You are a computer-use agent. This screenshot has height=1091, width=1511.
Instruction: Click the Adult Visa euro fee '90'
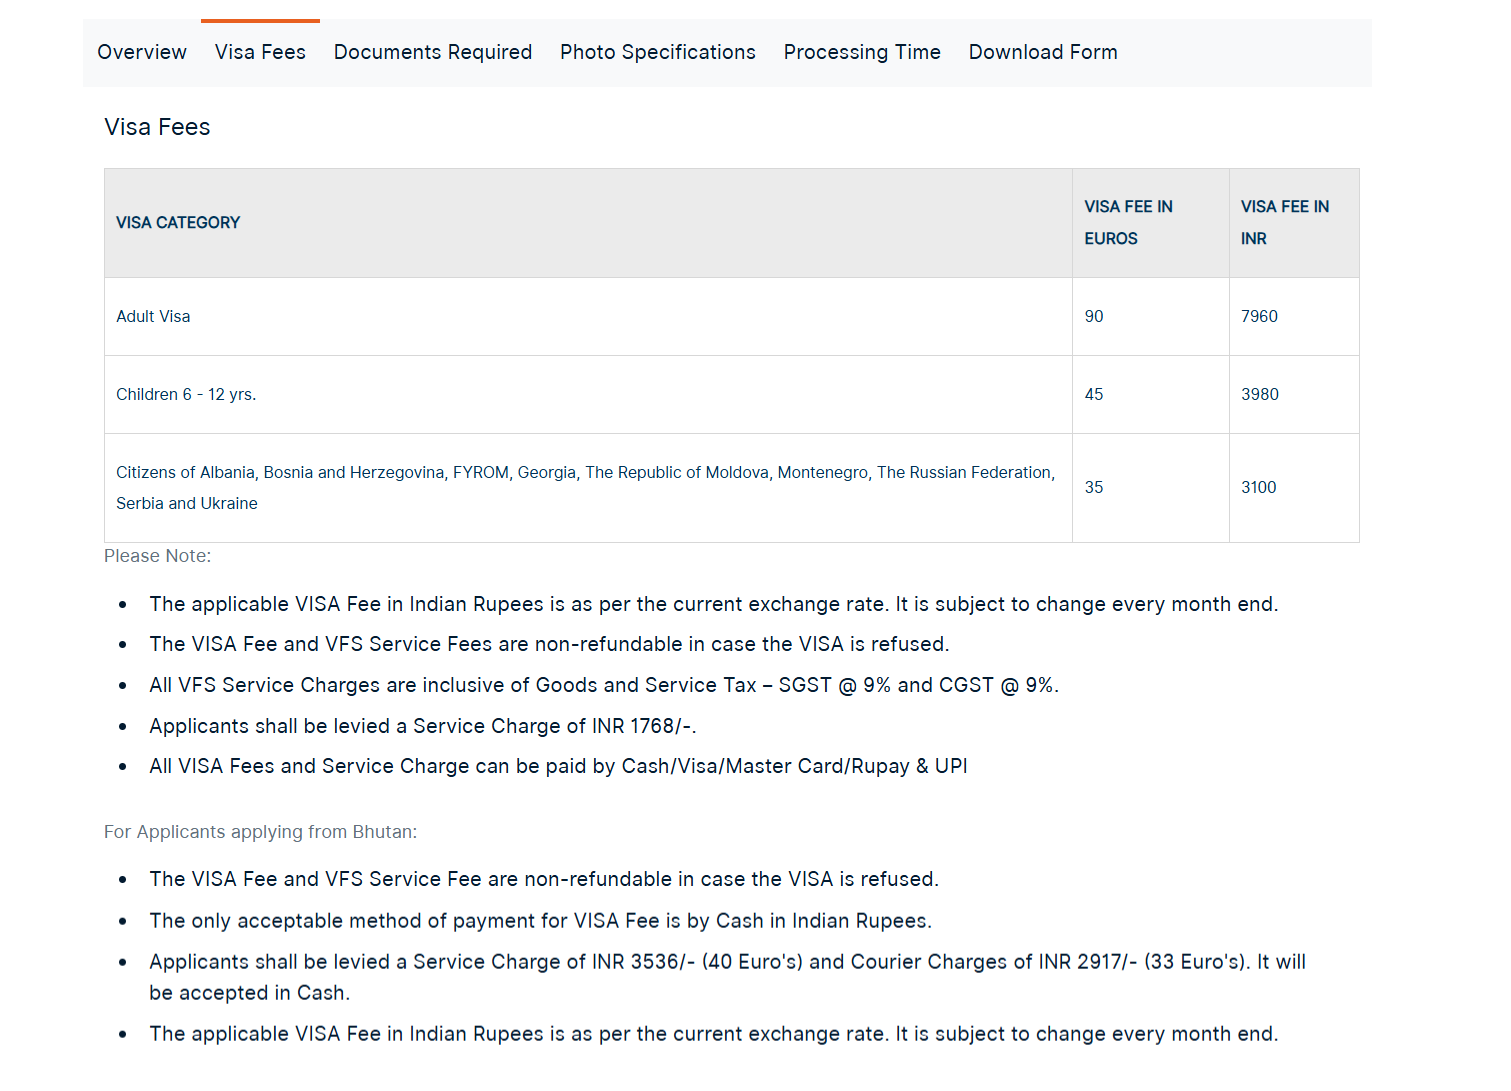coord(1094,316)
